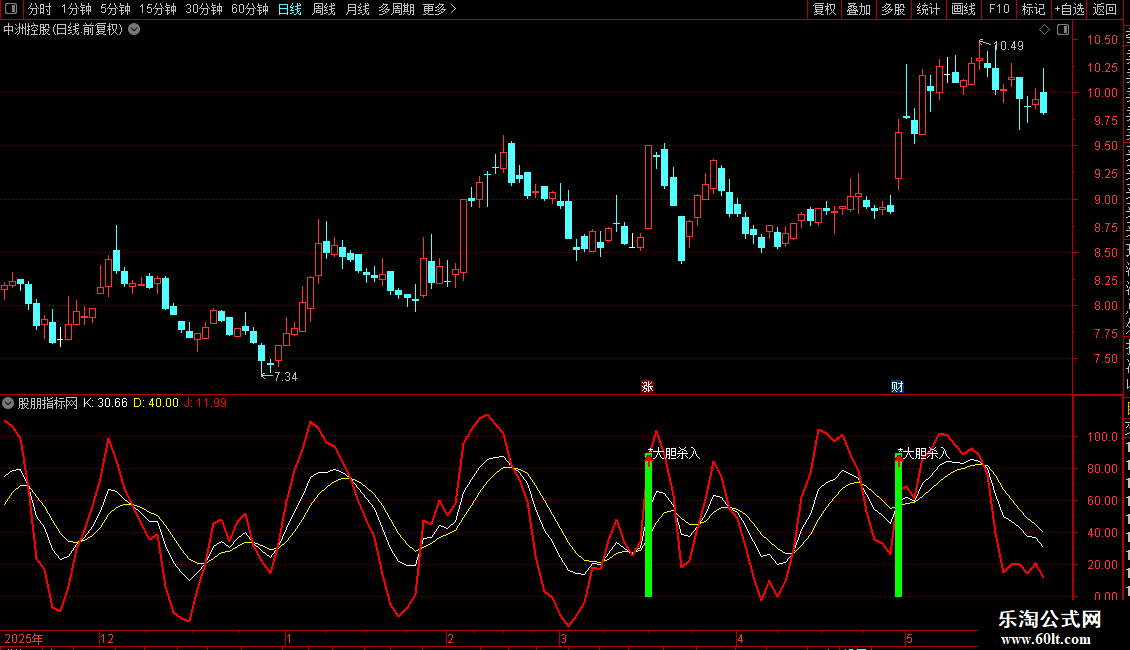Open the F10 company info
The image size is (1130, 650).
[x=999, y=9]
